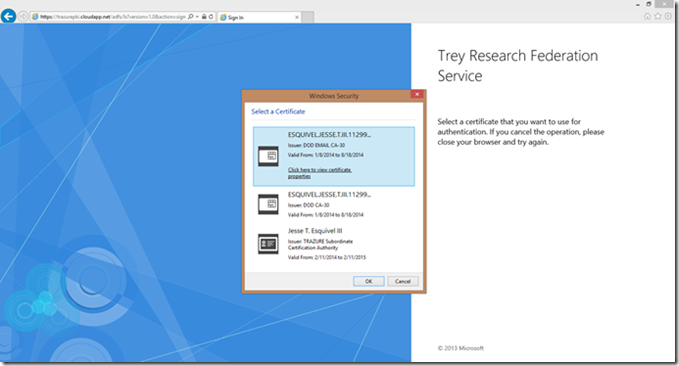
Task: Close the Sign In tab
Action: [x=297, y=17]
